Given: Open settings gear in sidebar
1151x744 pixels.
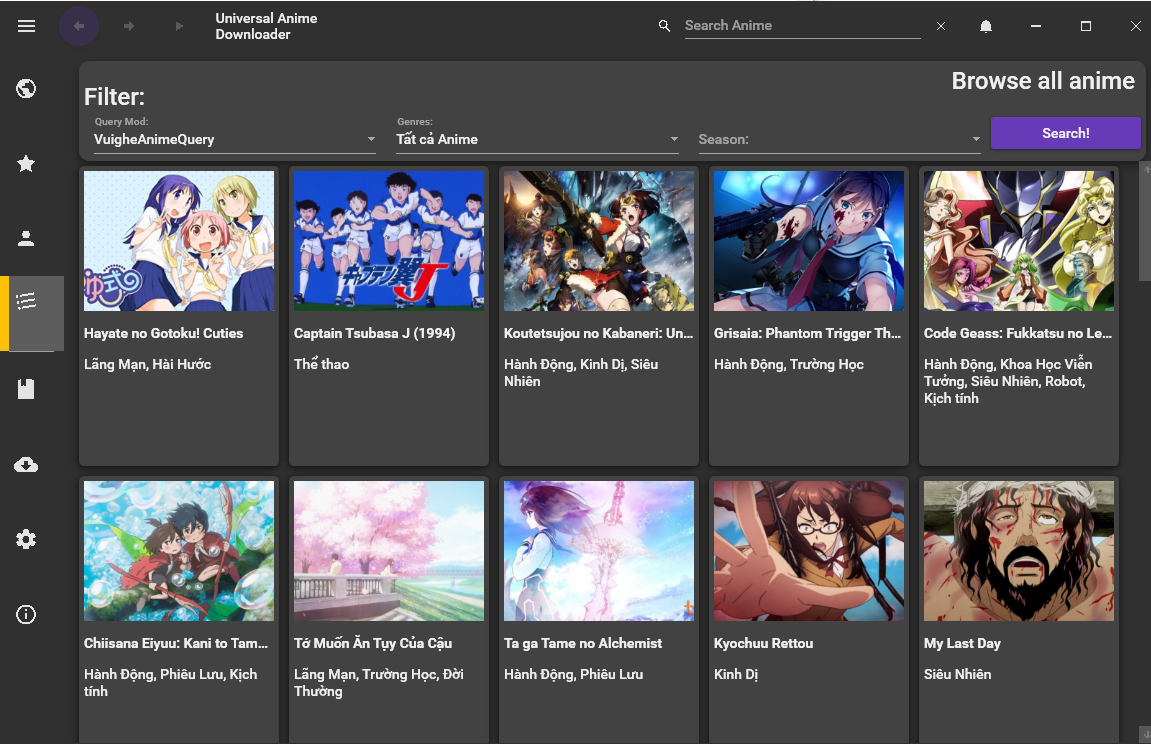Looking at the screenshot, I should (26, 540).
